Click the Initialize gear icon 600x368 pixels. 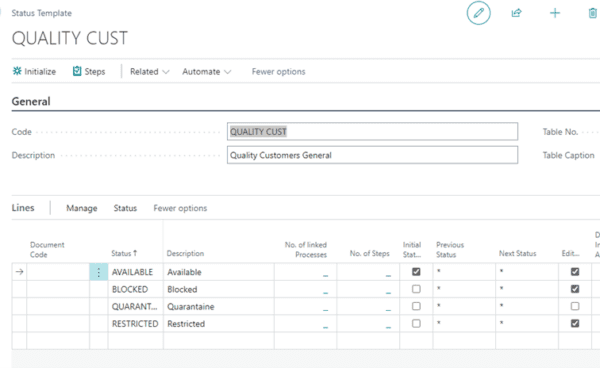coord(17,71)
